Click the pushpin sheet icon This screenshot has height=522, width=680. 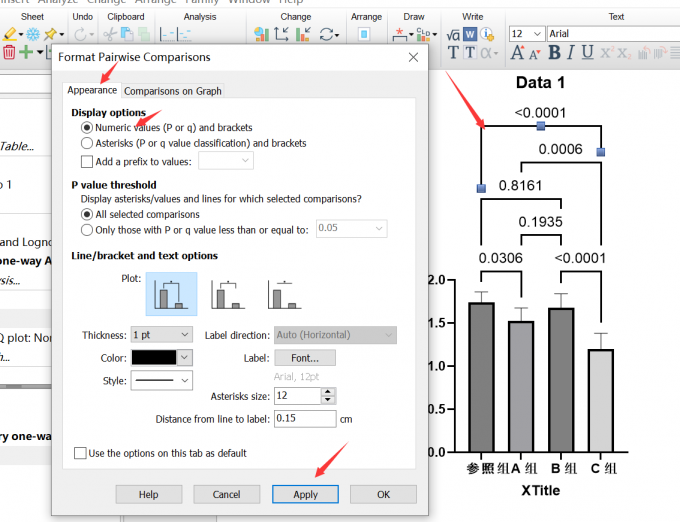point(50,34)
